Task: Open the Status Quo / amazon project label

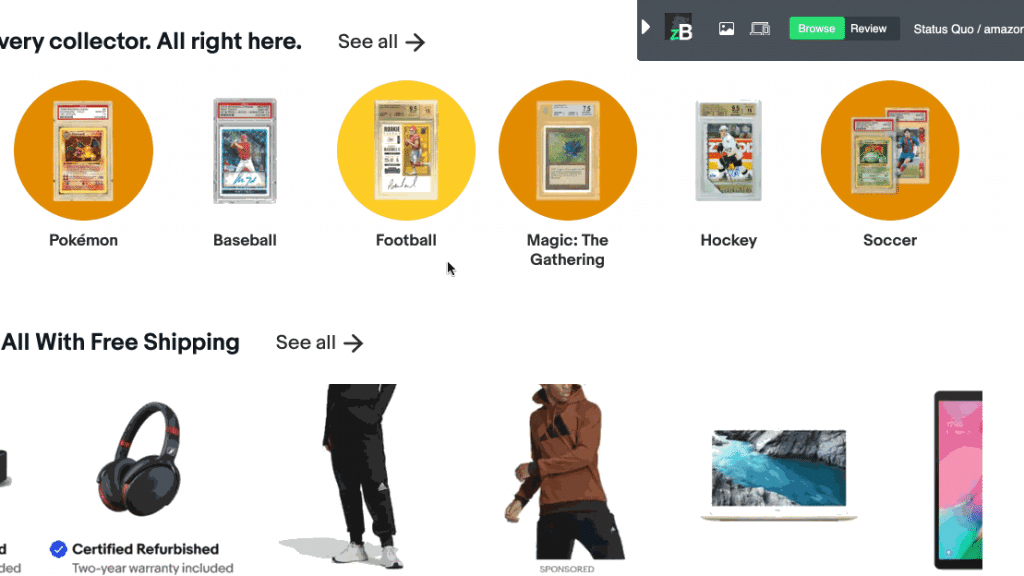Action: click(x=968, y=29)
